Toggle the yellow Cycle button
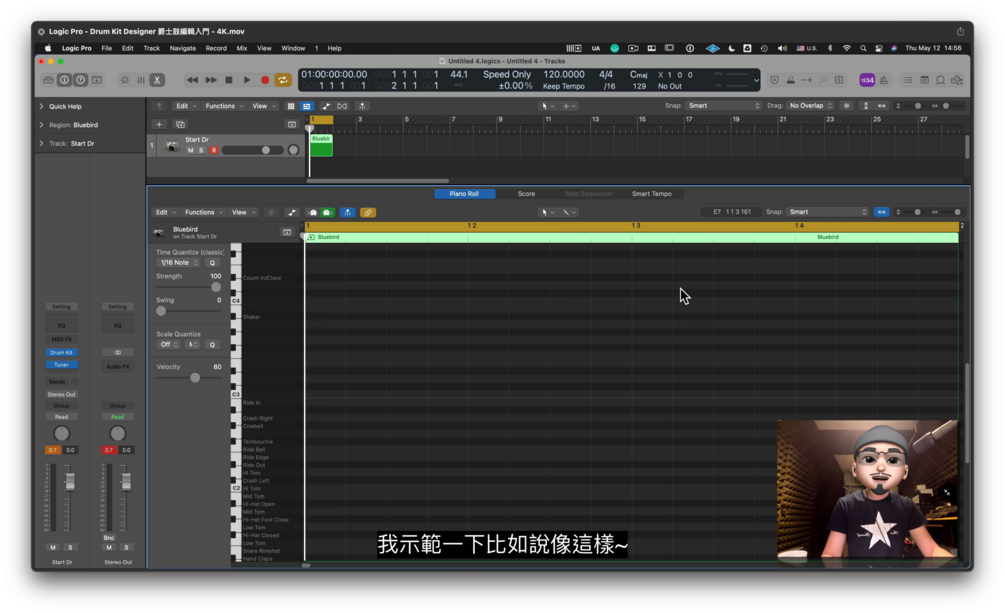This screenshot has width=1005, height=613. coord(283,80)
